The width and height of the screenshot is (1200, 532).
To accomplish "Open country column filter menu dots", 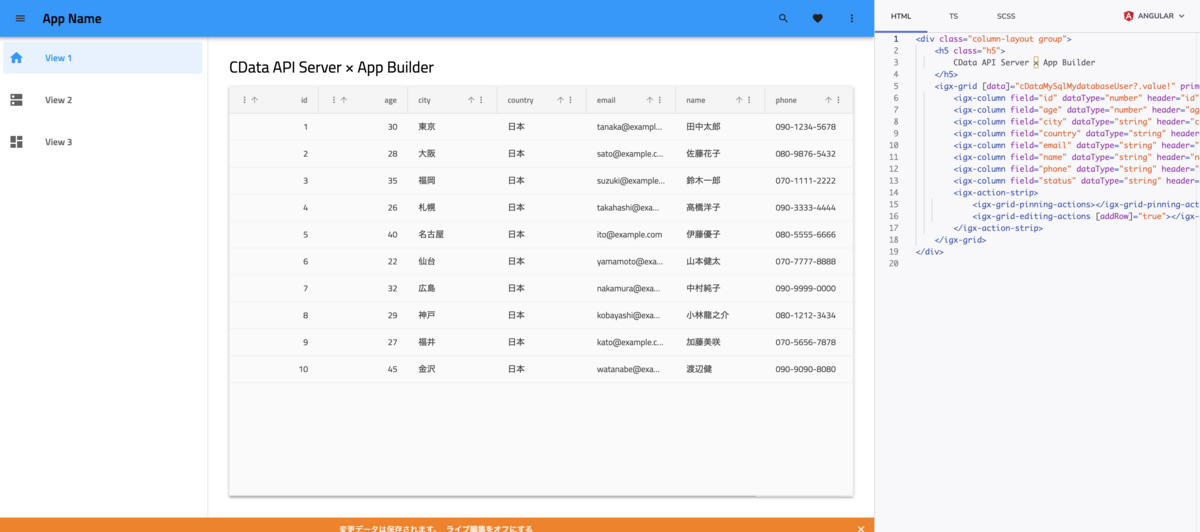I will pyautogui.click(x=570, y=100).
